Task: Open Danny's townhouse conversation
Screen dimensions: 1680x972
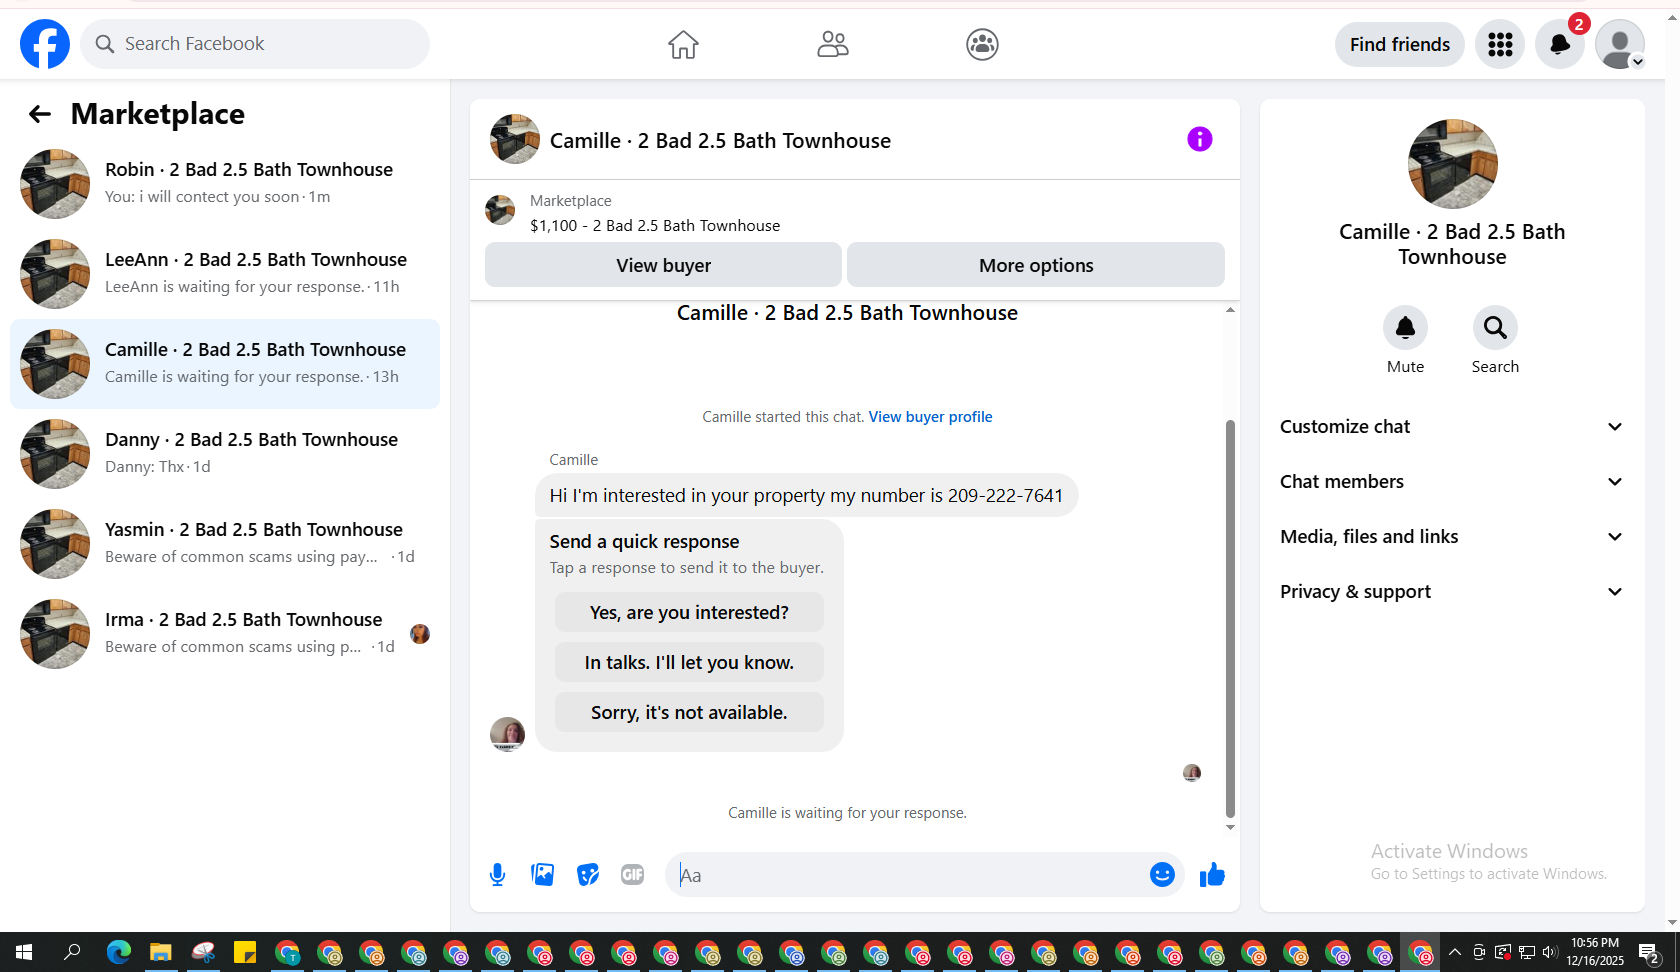Action: (225, 454)
